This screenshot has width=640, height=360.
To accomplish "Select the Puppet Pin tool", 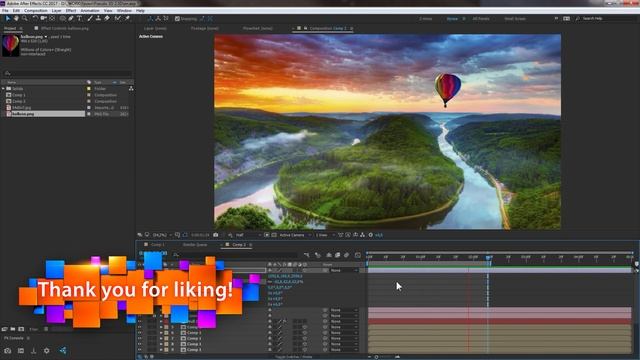I will coord(127,18).
